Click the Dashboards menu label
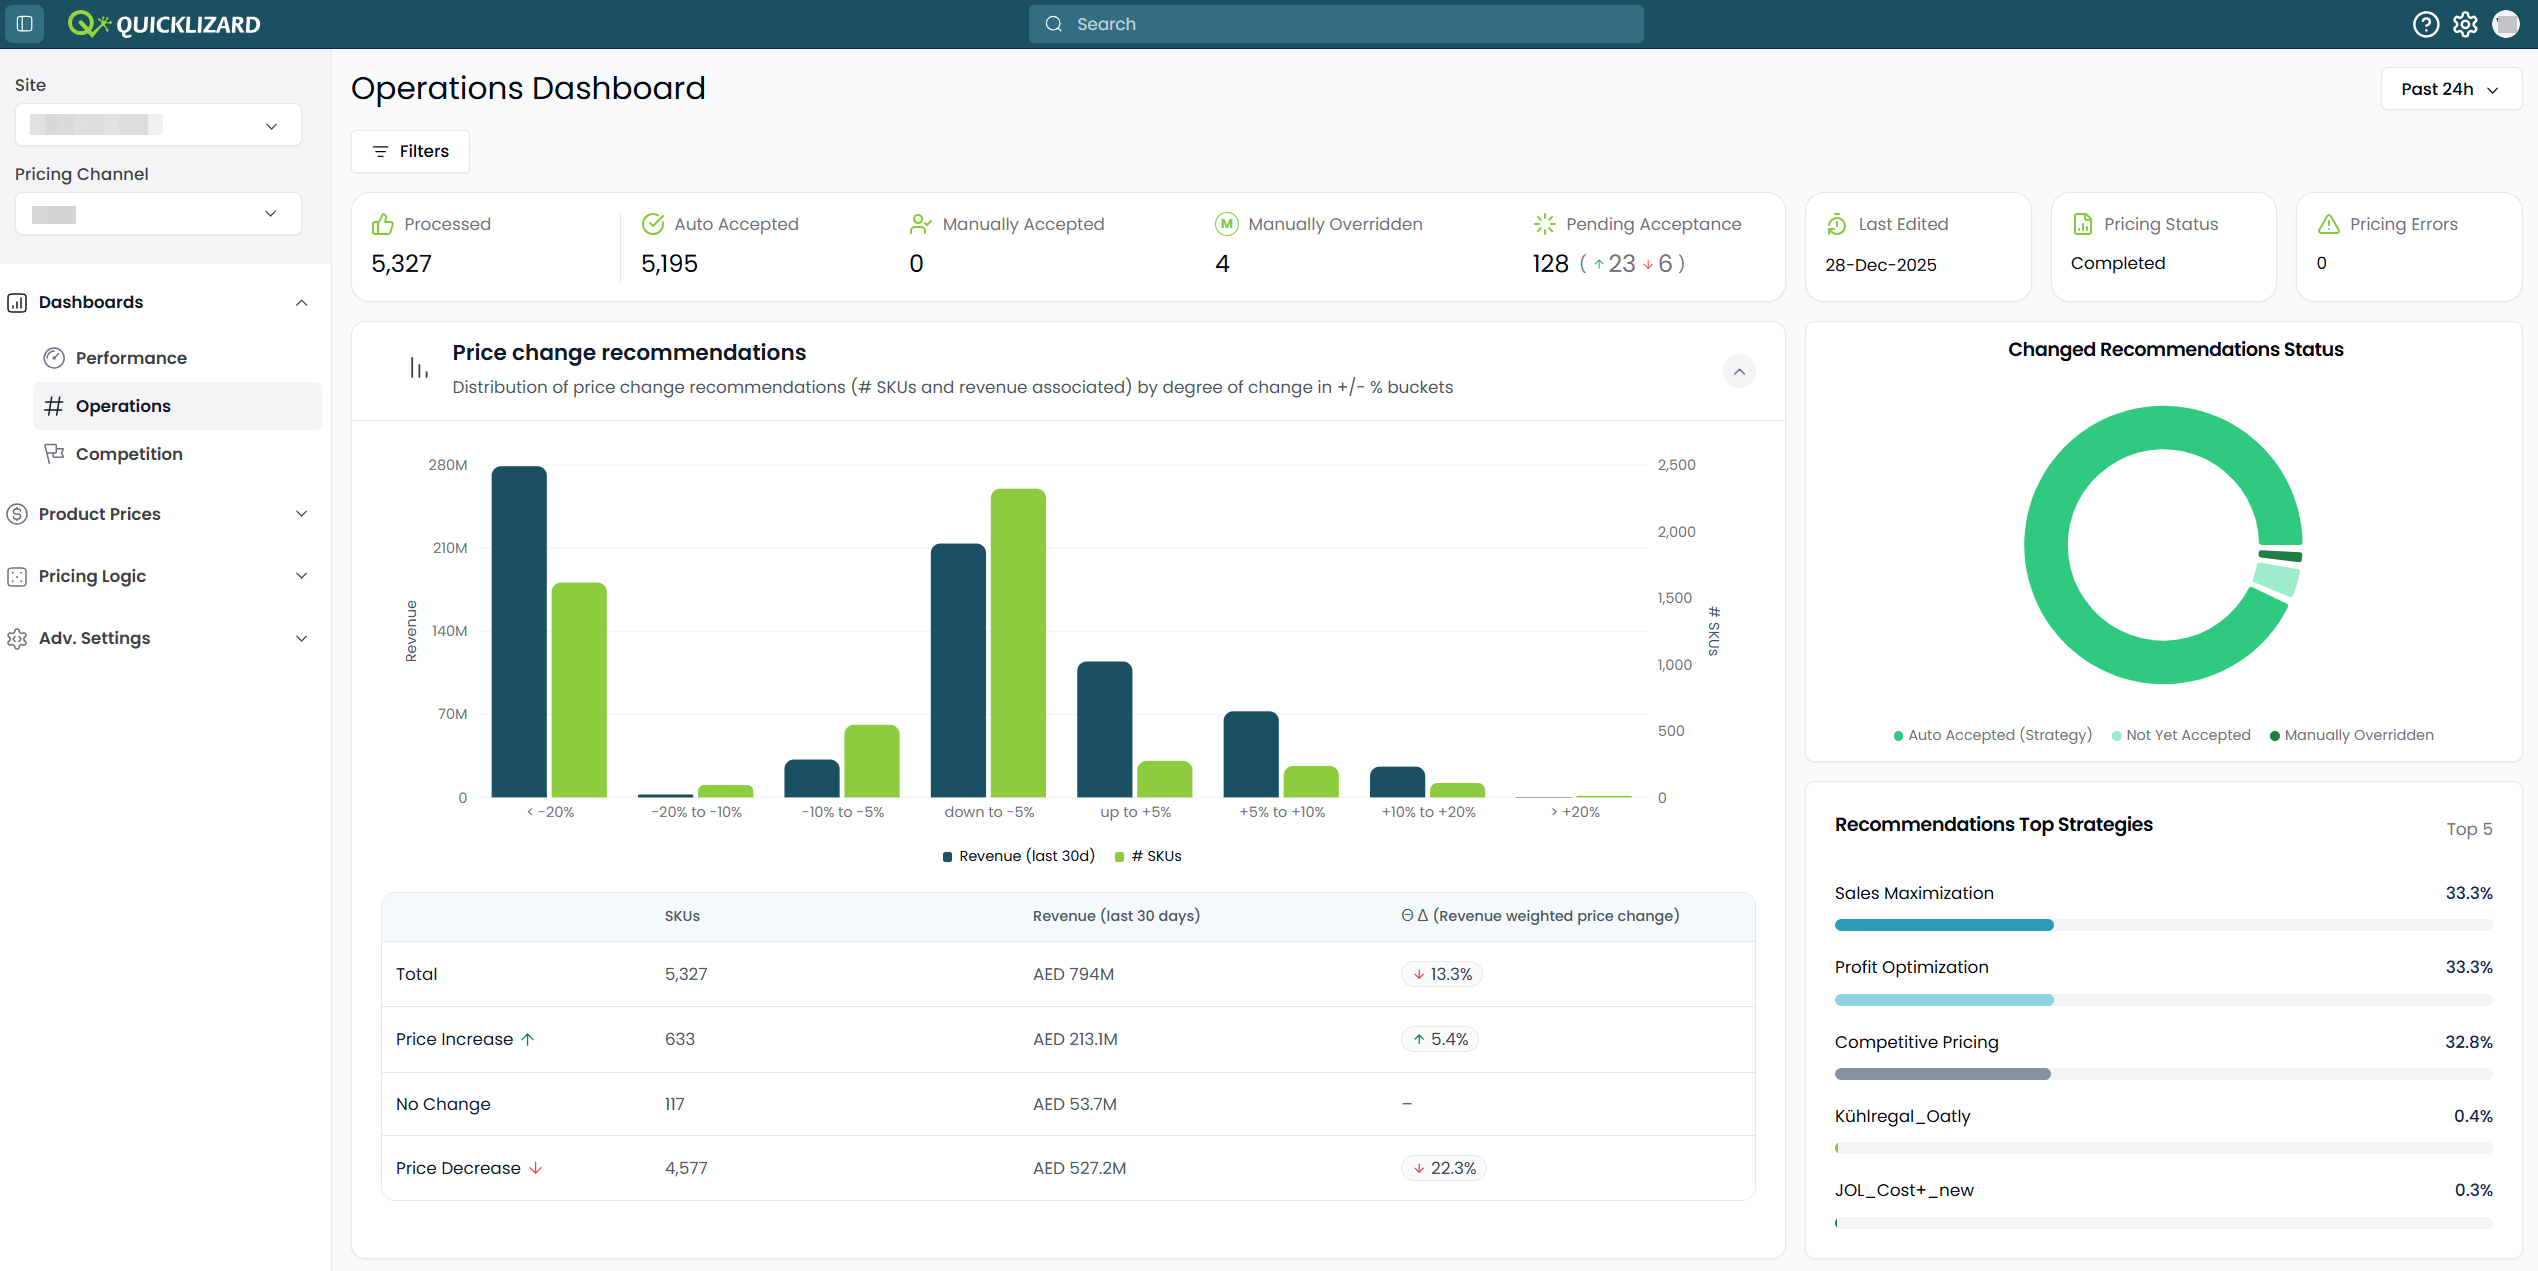 [91, 302]
